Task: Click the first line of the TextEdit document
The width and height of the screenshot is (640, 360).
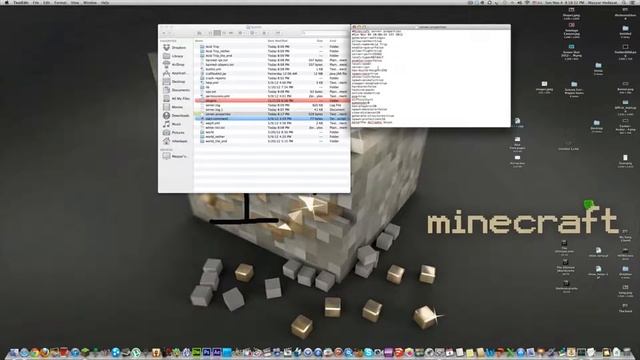Action: coord(377,31)
